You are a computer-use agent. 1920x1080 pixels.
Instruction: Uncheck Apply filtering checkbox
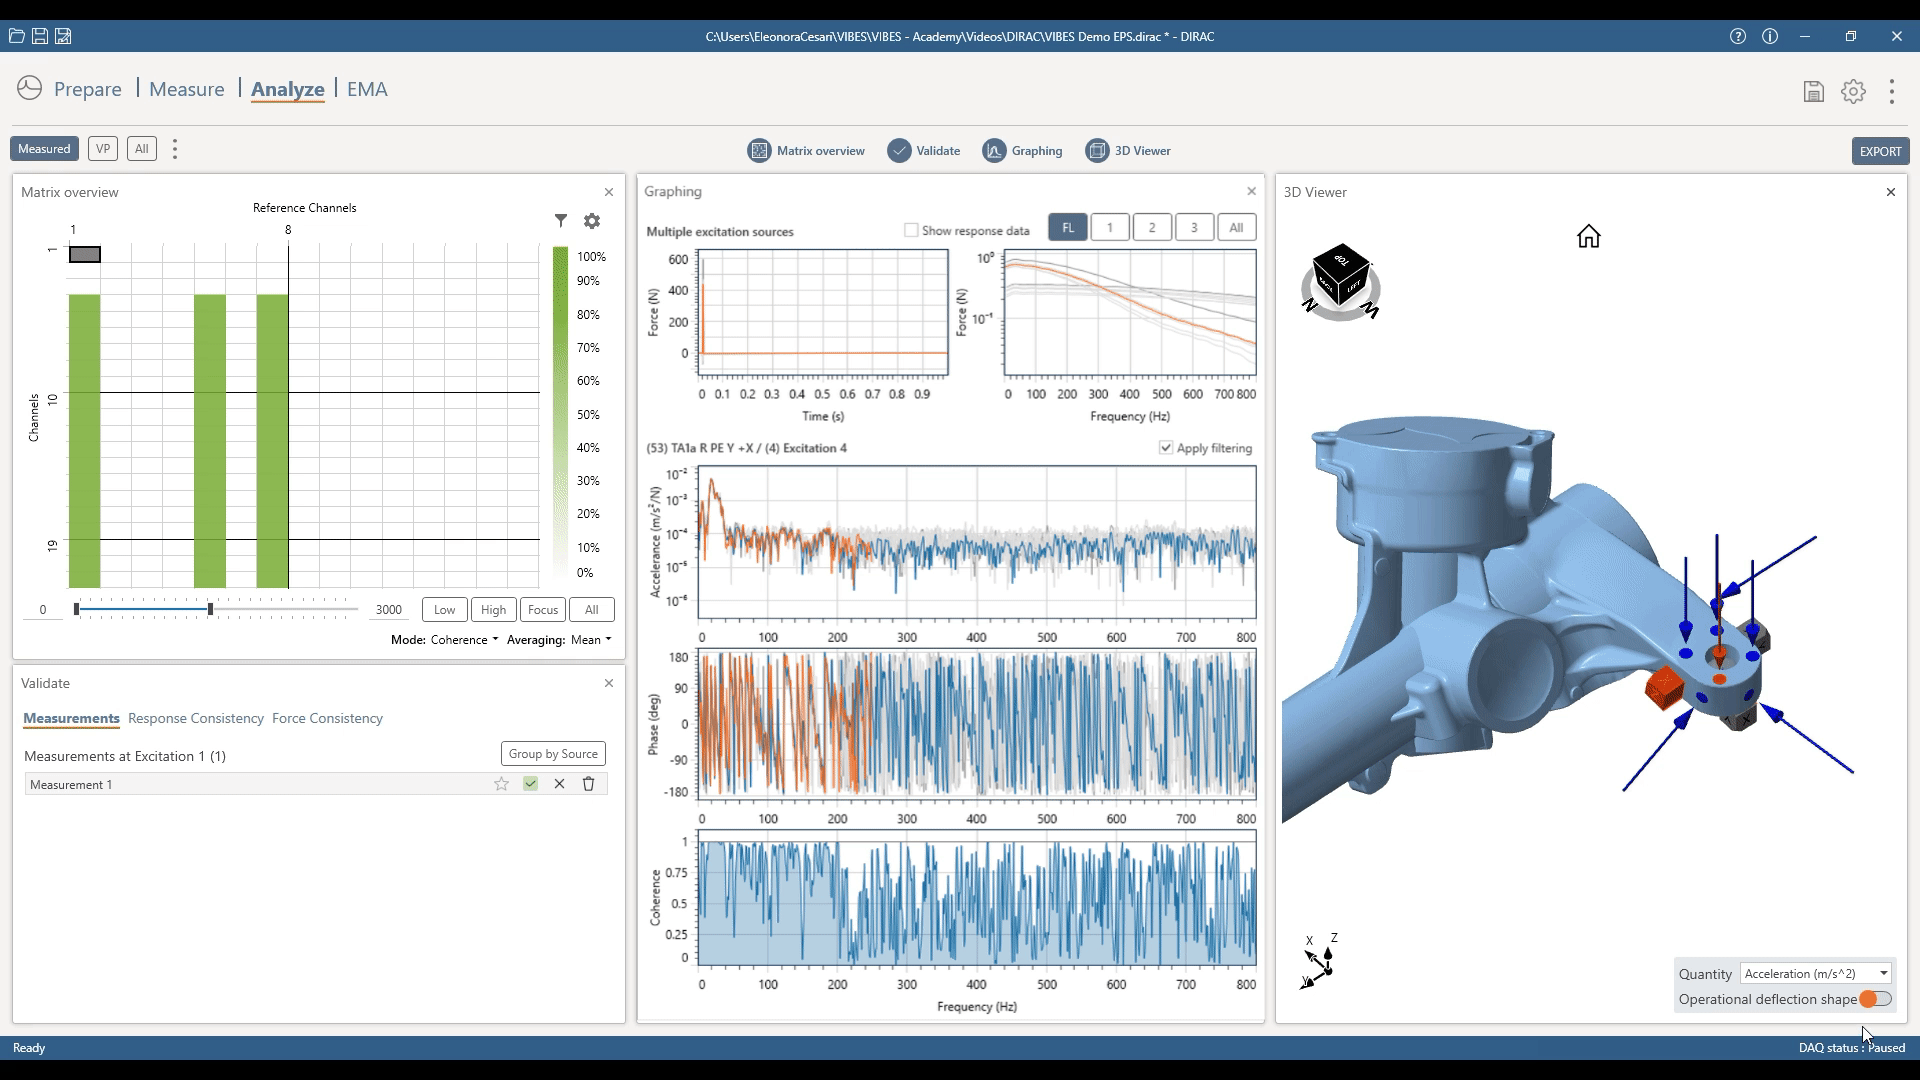tap(1166, 448)
